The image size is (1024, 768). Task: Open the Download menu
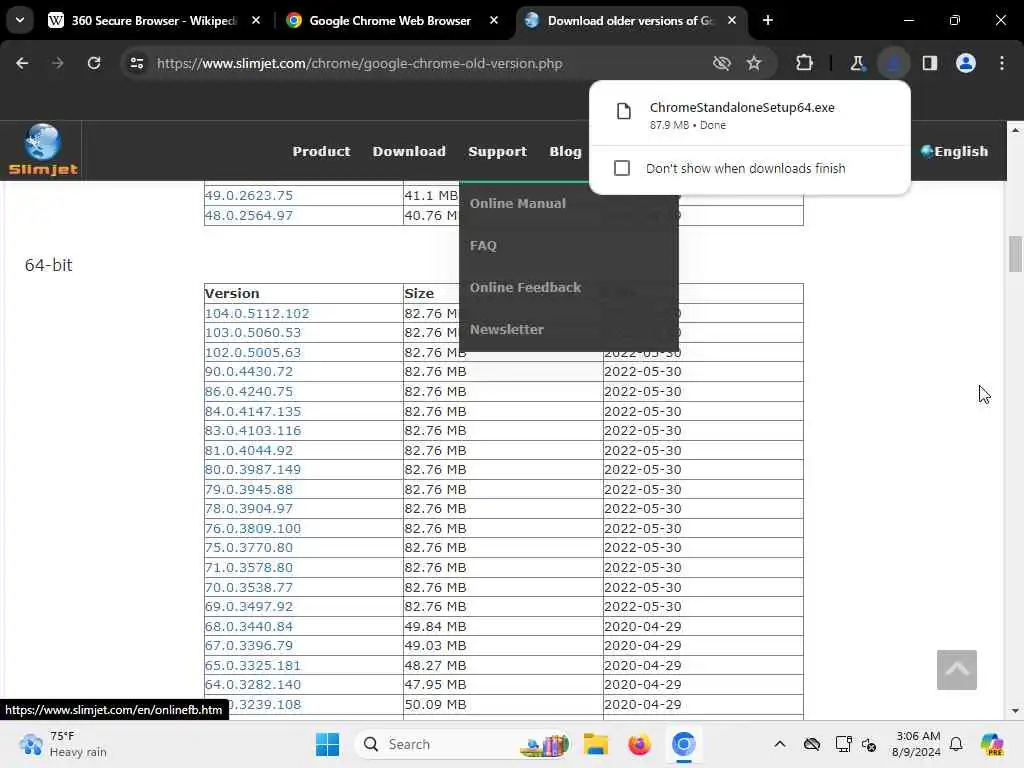409,151
